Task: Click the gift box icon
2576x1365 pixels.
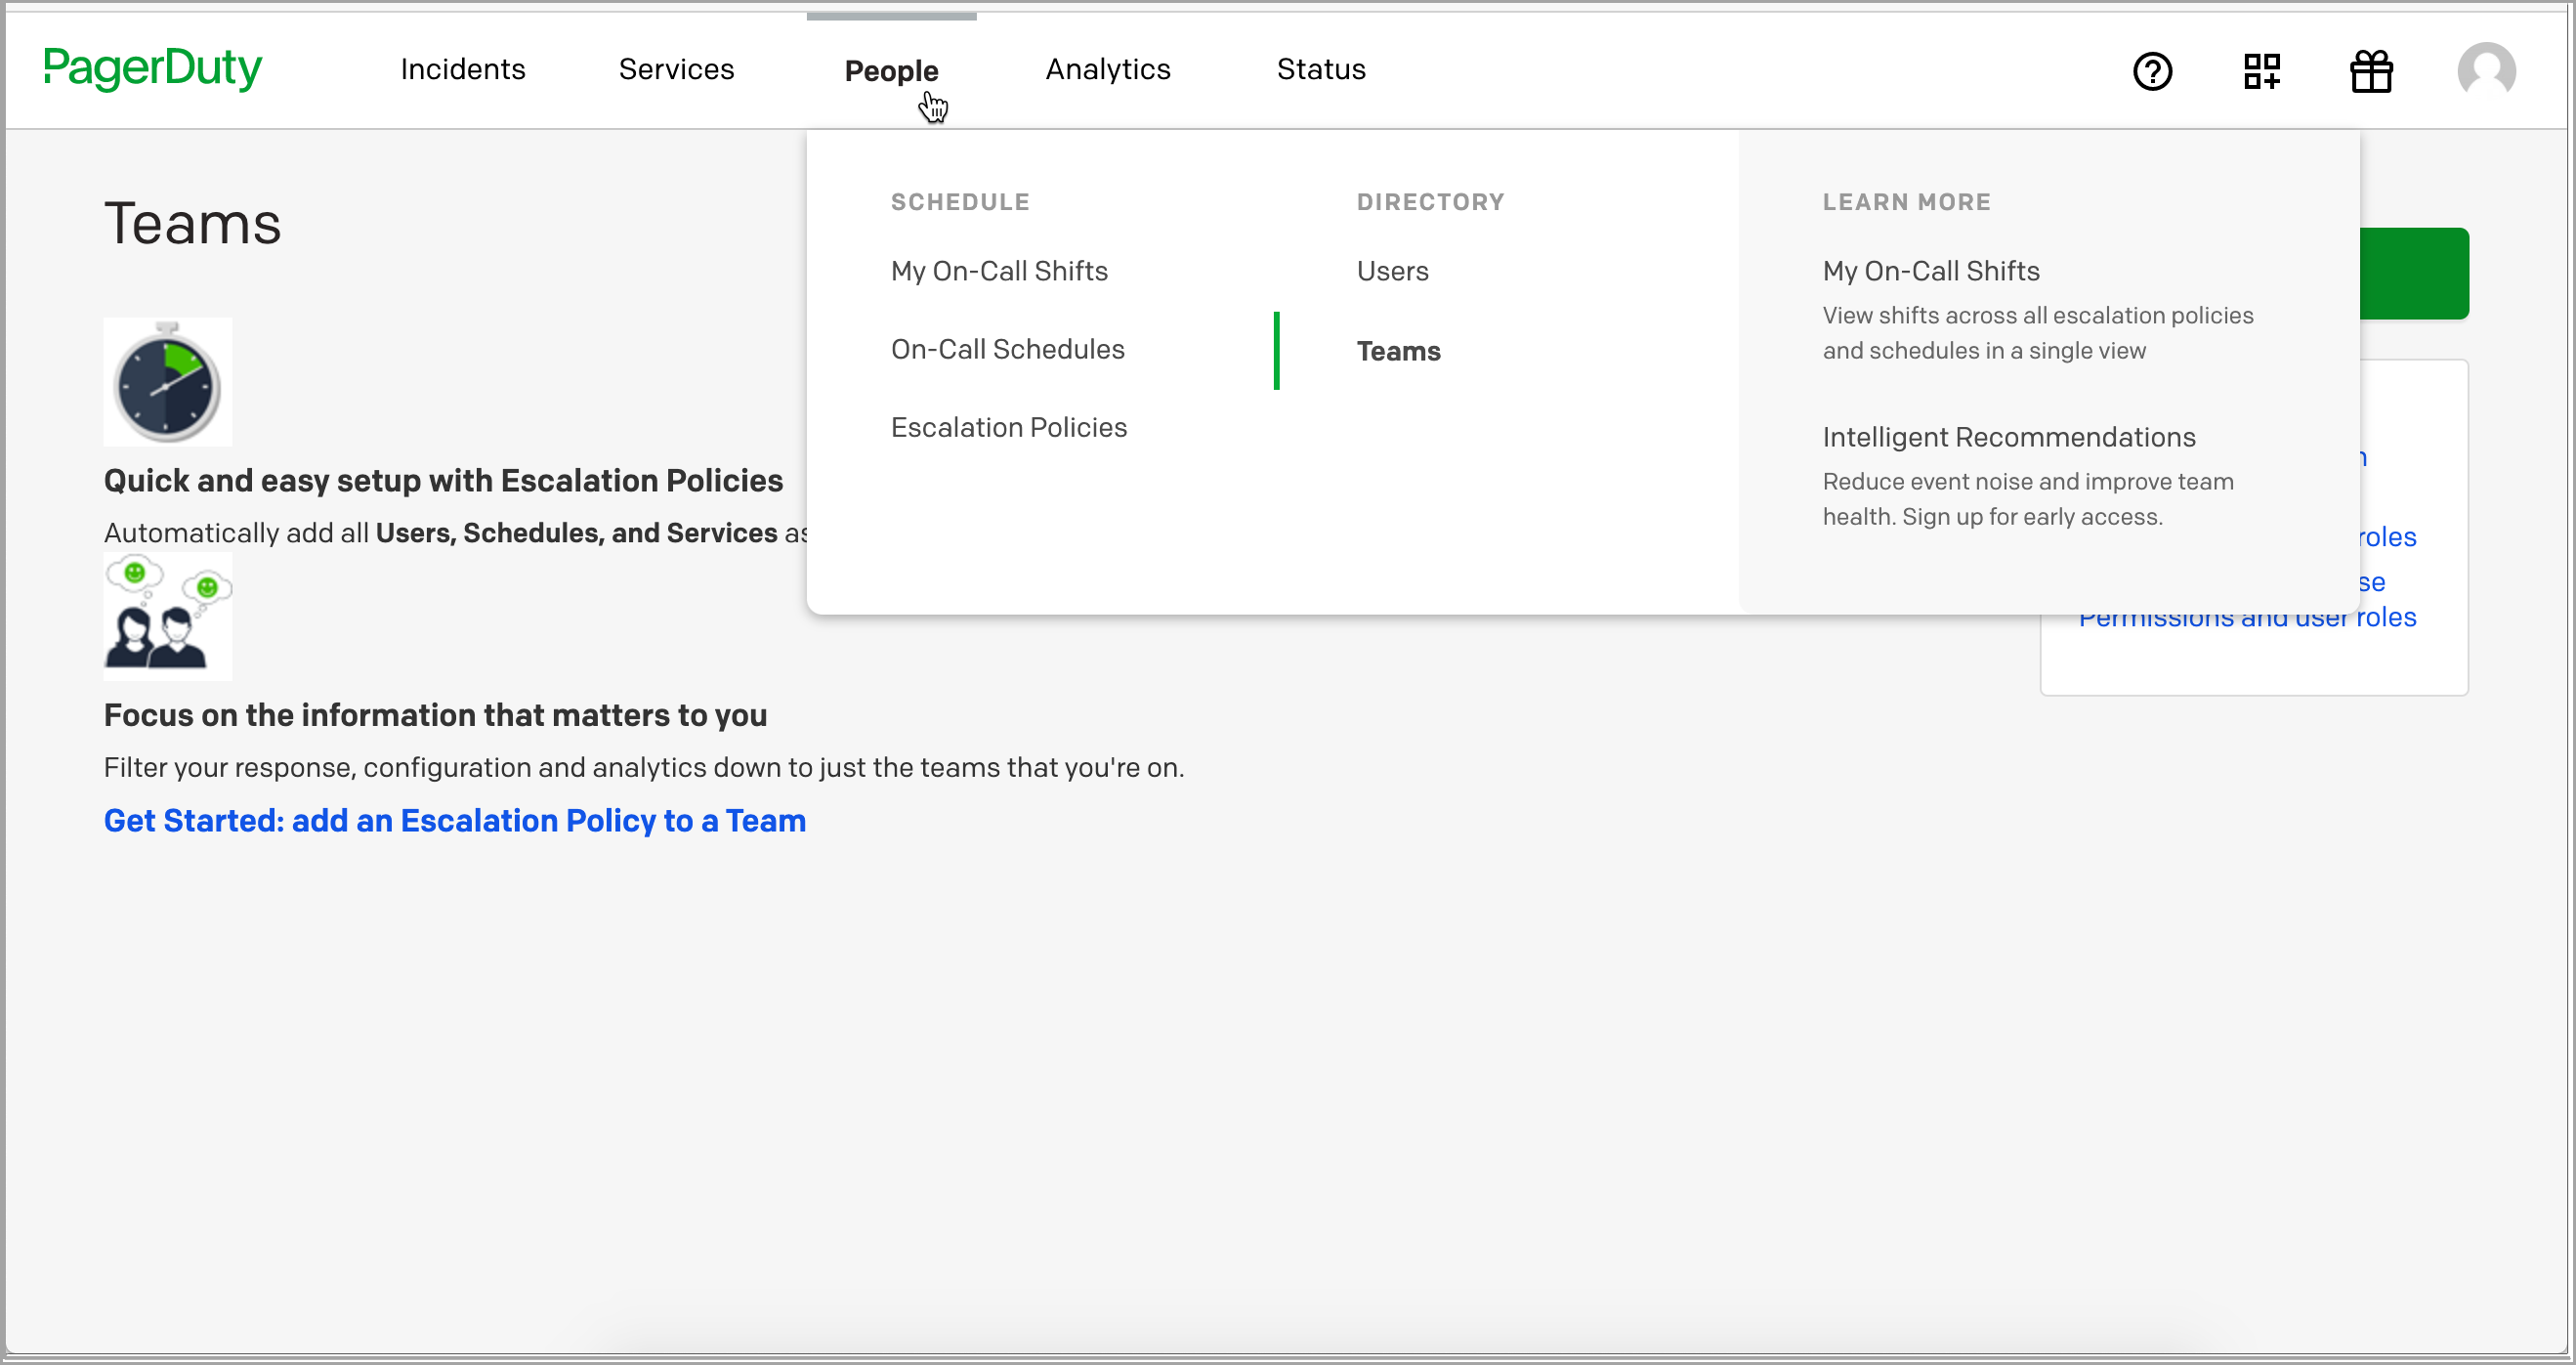Action: click(x=2371, y=71)
